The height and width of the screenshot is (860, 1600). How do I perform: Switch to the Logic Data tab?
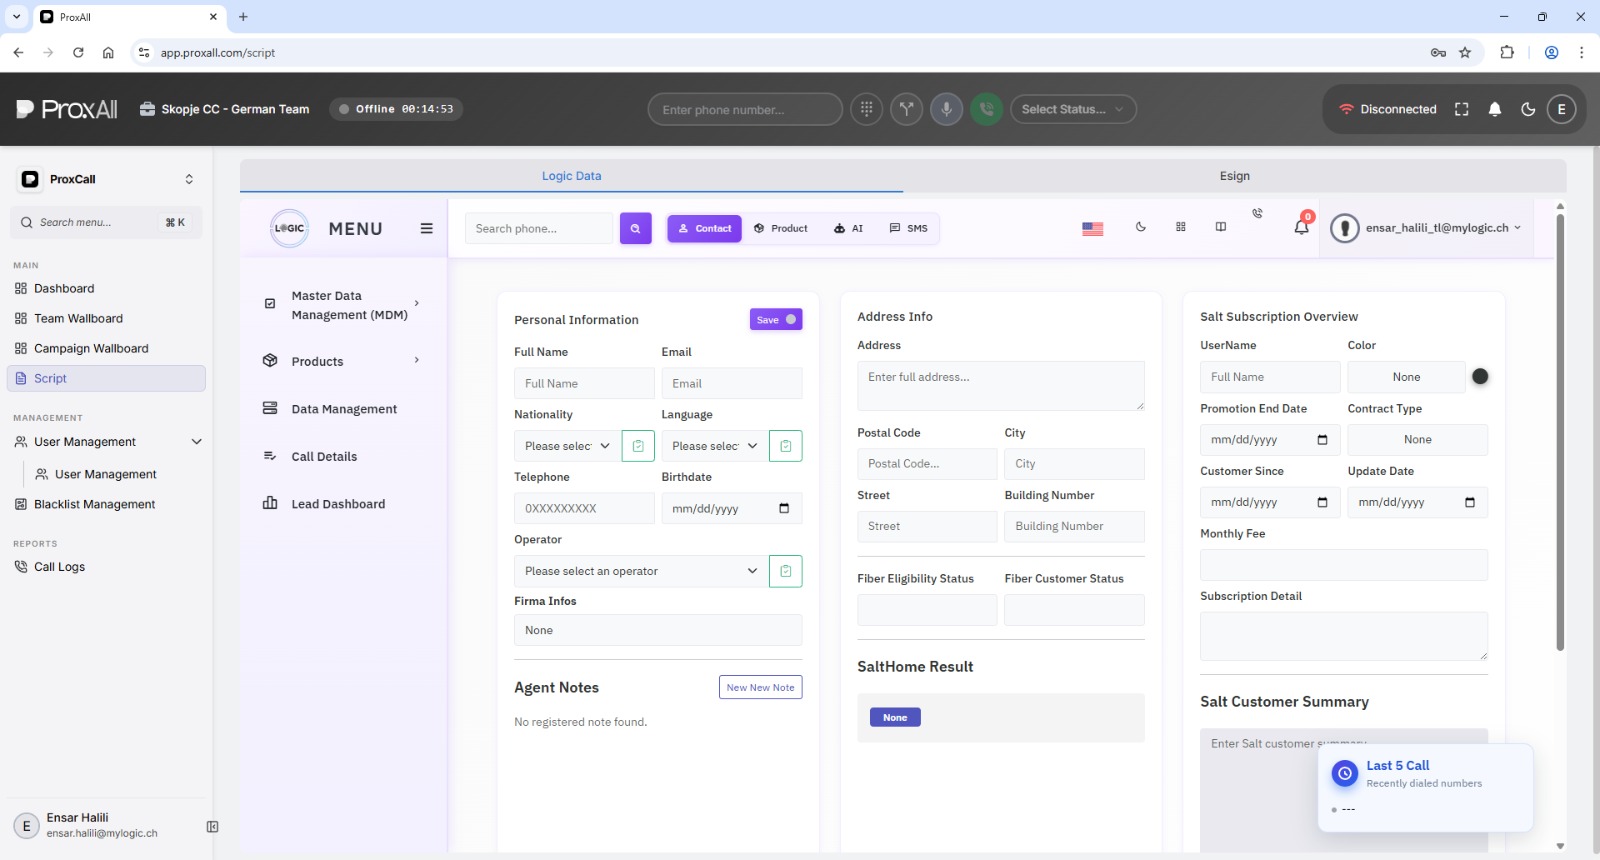(x=571, y=176)
